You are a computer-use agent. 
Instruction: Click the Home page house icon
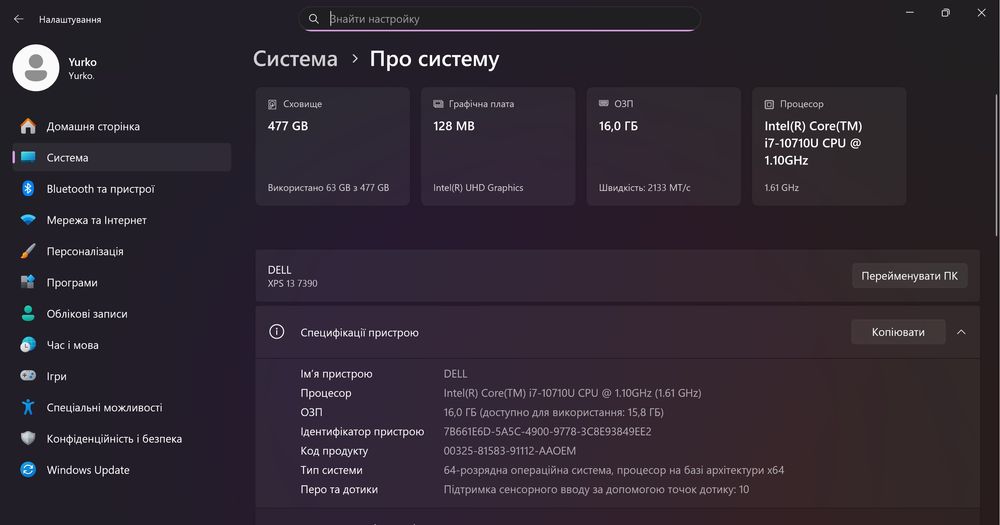pos(28,126)
